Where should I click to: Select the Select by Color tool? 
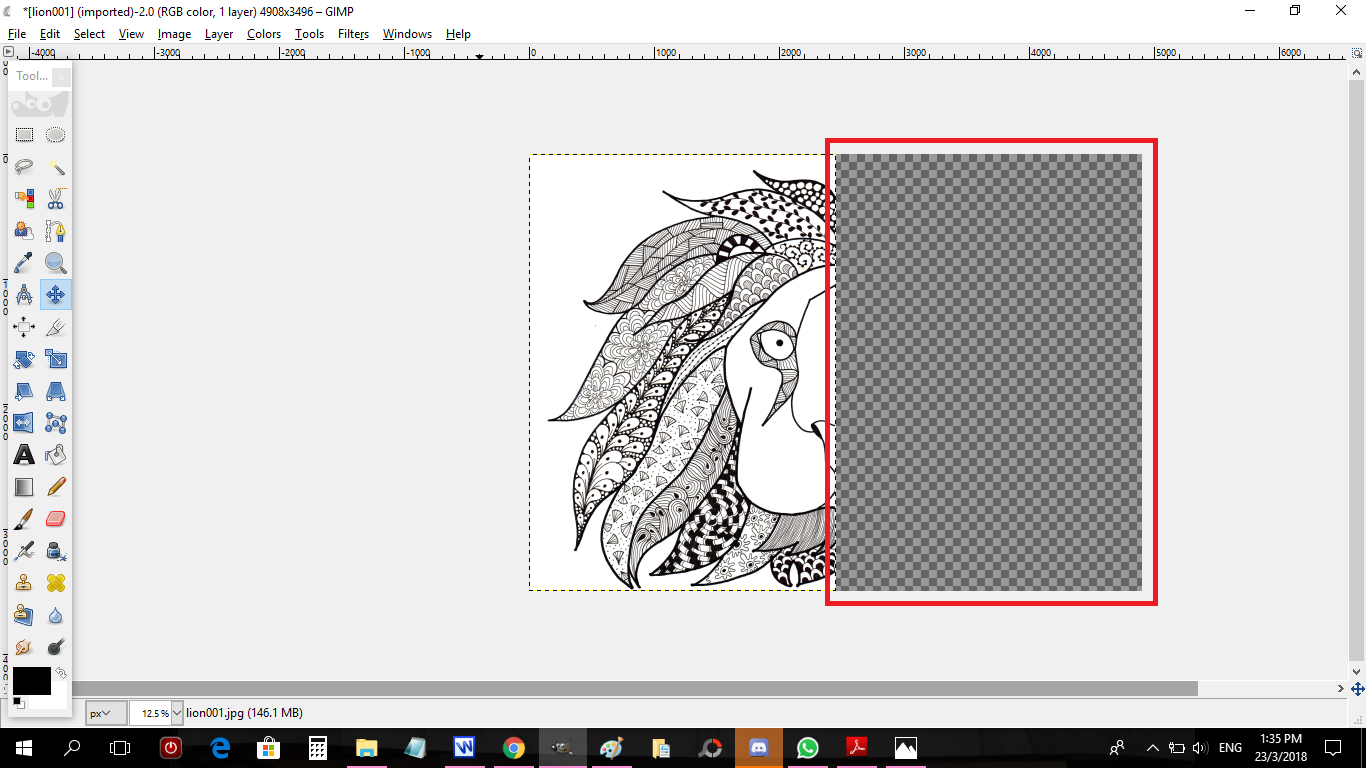point(24,199)
